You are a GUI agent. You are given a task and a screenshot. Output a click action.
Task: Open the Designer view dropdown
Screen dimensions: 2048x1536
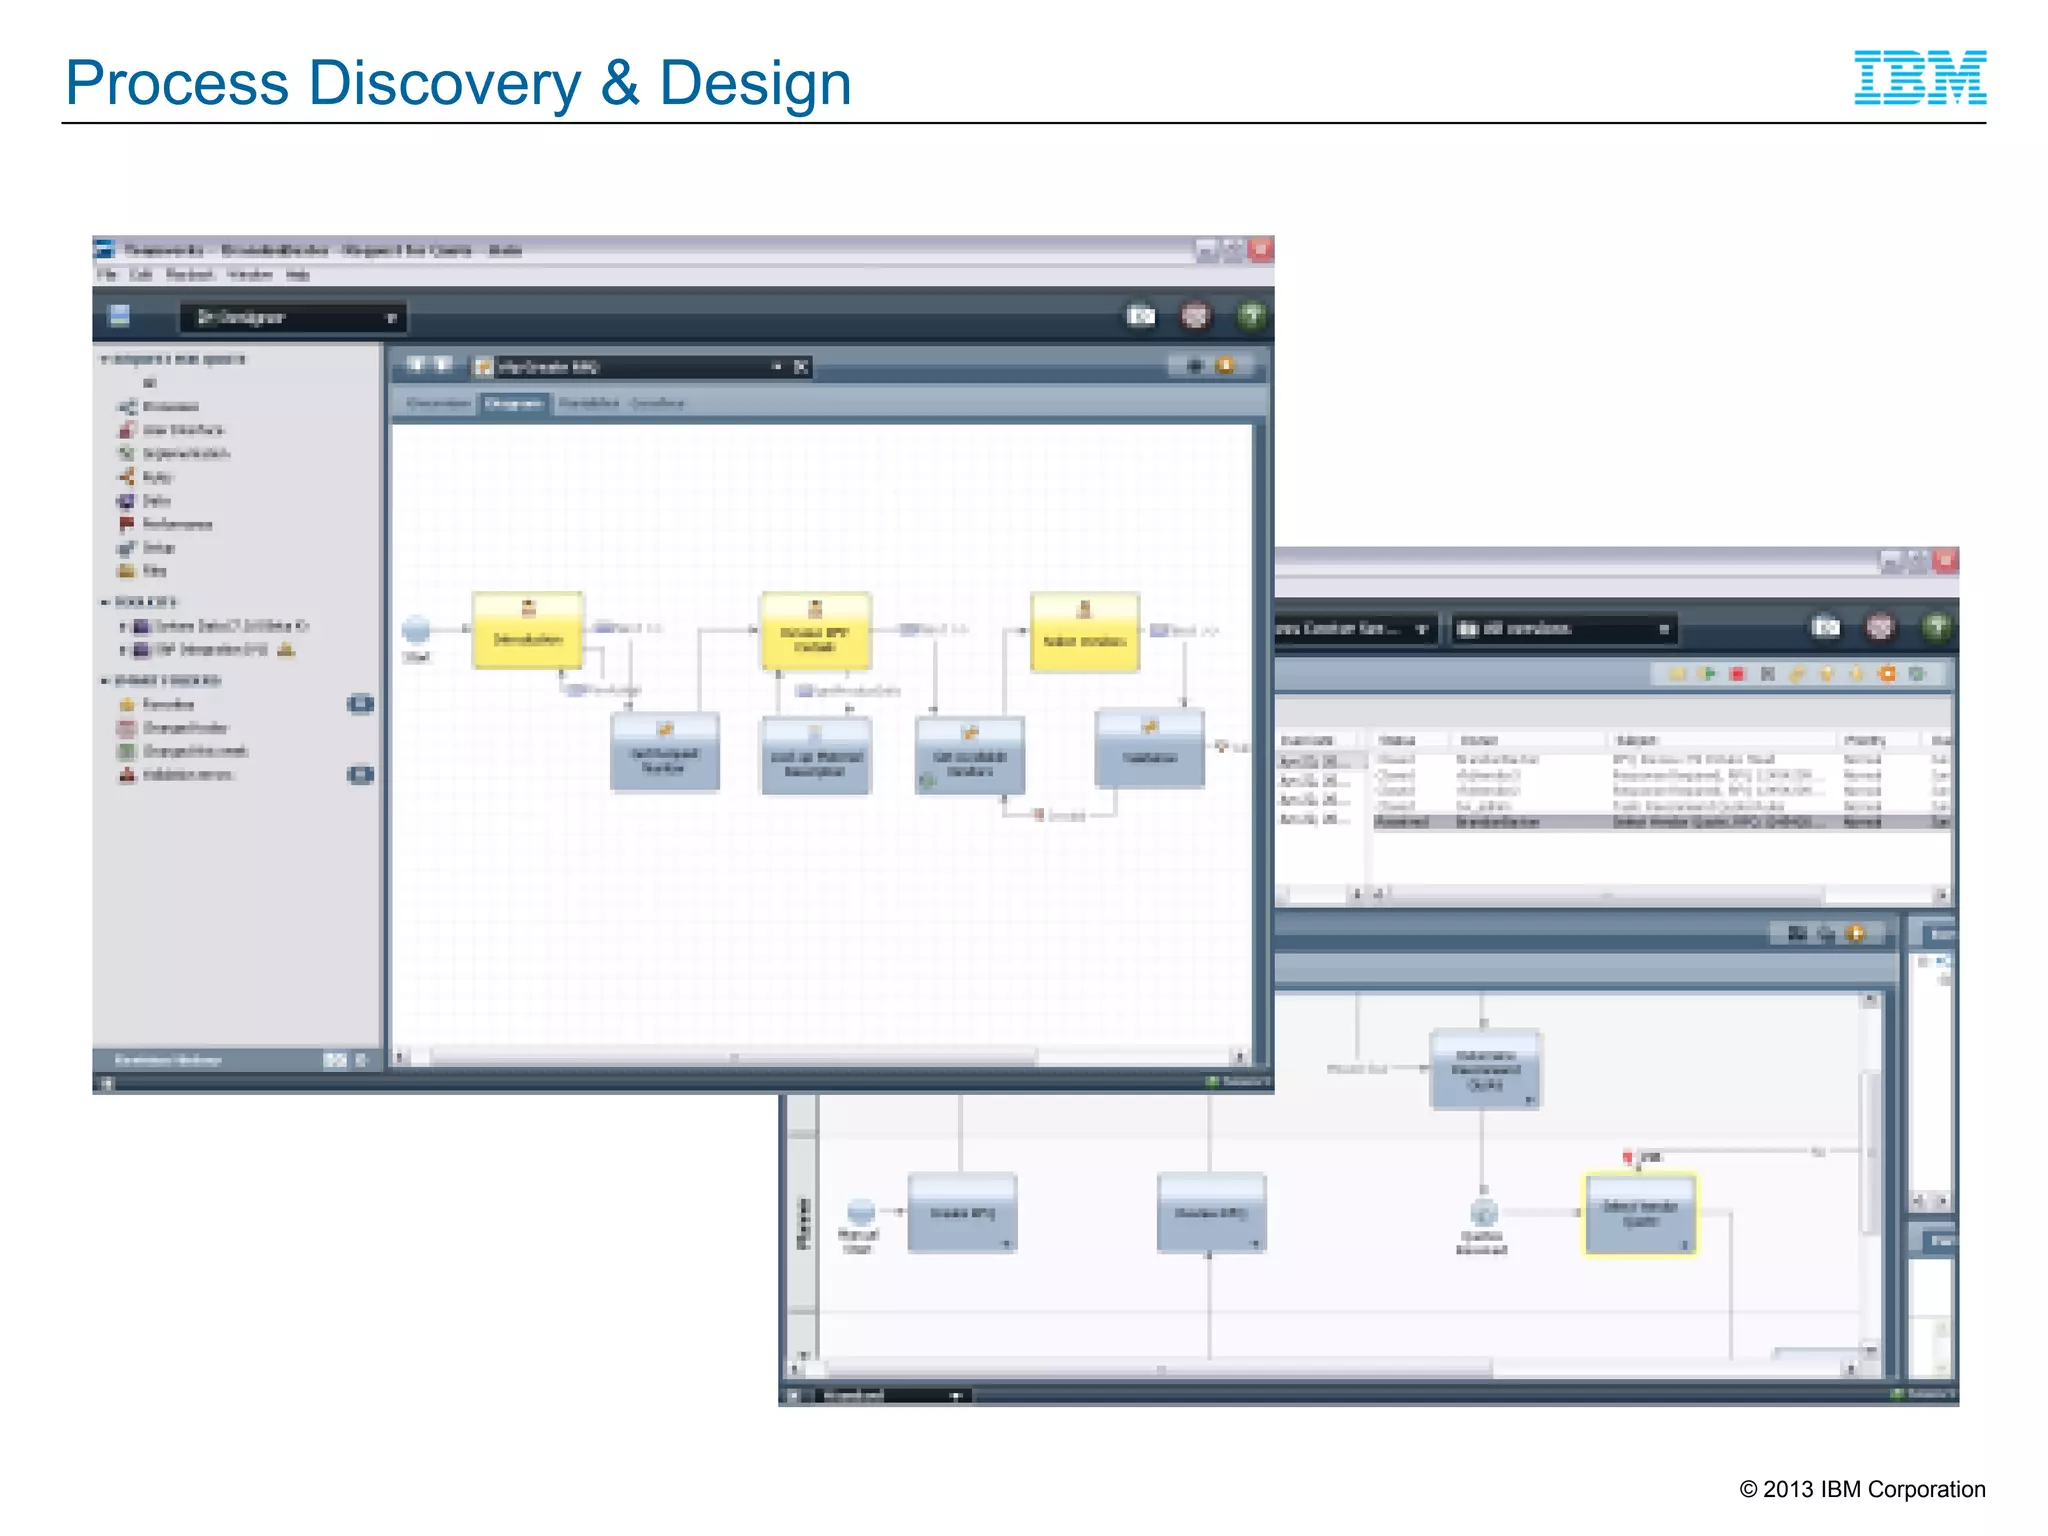293,317
